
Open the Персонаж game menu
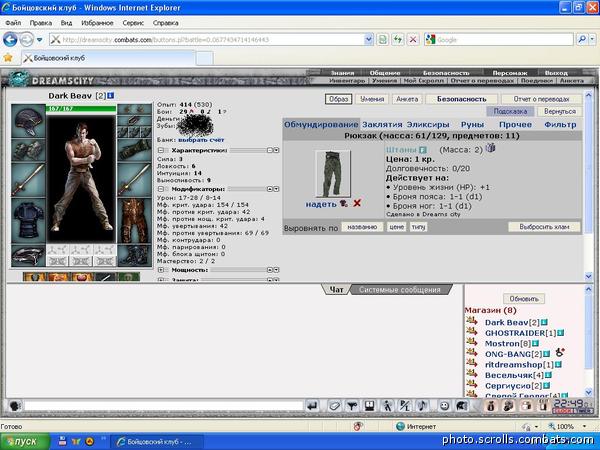[x=510, y=73]
